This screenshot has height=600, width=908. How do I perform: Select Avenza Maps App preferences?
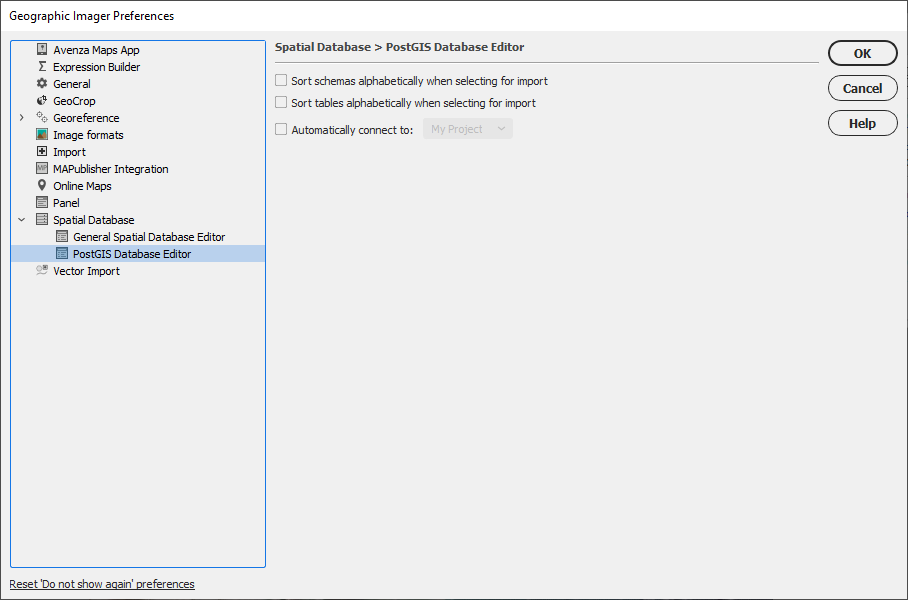tap(96, 50)
